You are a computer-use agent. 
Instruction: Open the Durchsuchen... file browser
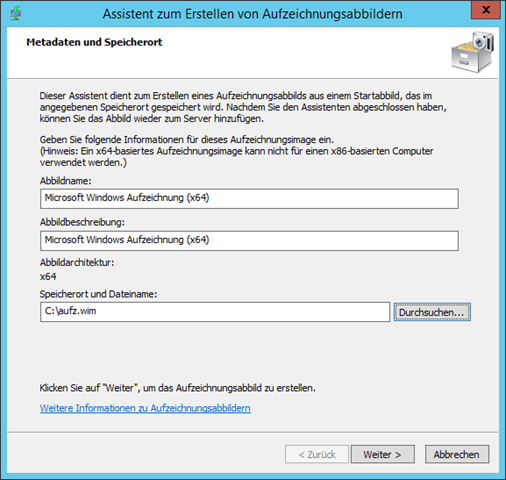[432, 312]
